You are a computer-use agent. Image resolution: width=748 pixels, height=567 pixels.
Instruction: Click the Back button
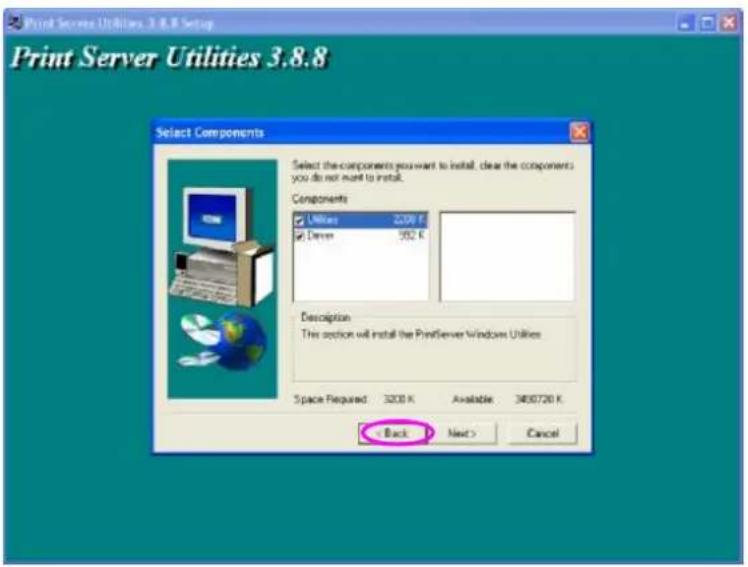point(395,433)
